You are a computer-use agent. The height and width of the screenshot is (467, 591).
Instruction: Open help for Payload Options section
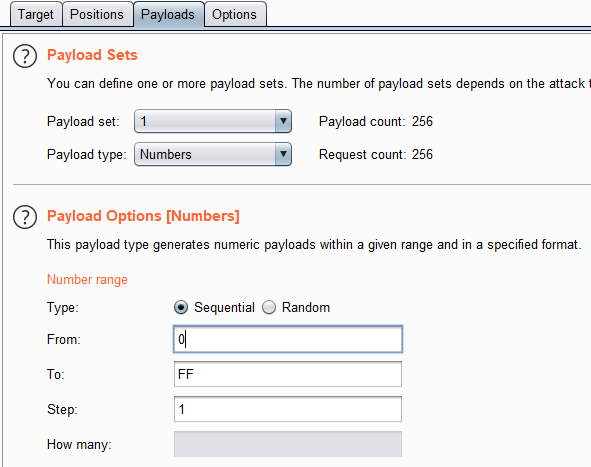click(25, 217)
